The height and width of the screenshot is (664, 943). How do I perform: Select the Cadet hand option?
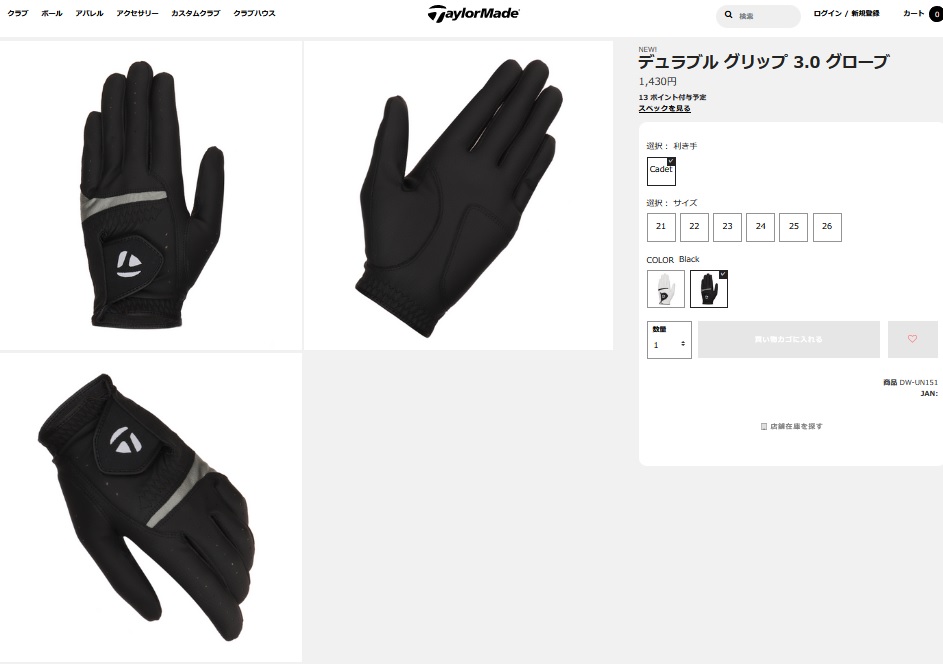tap(661, 171)
